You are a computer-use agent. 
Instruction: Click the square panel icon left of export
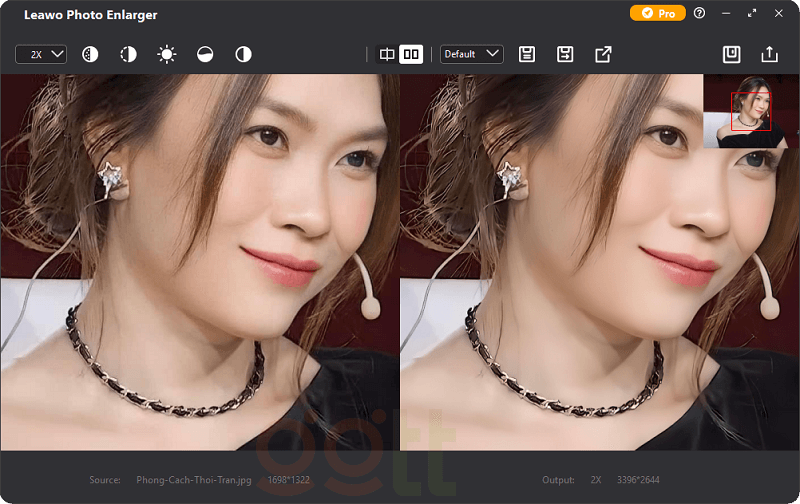(731, 54)
